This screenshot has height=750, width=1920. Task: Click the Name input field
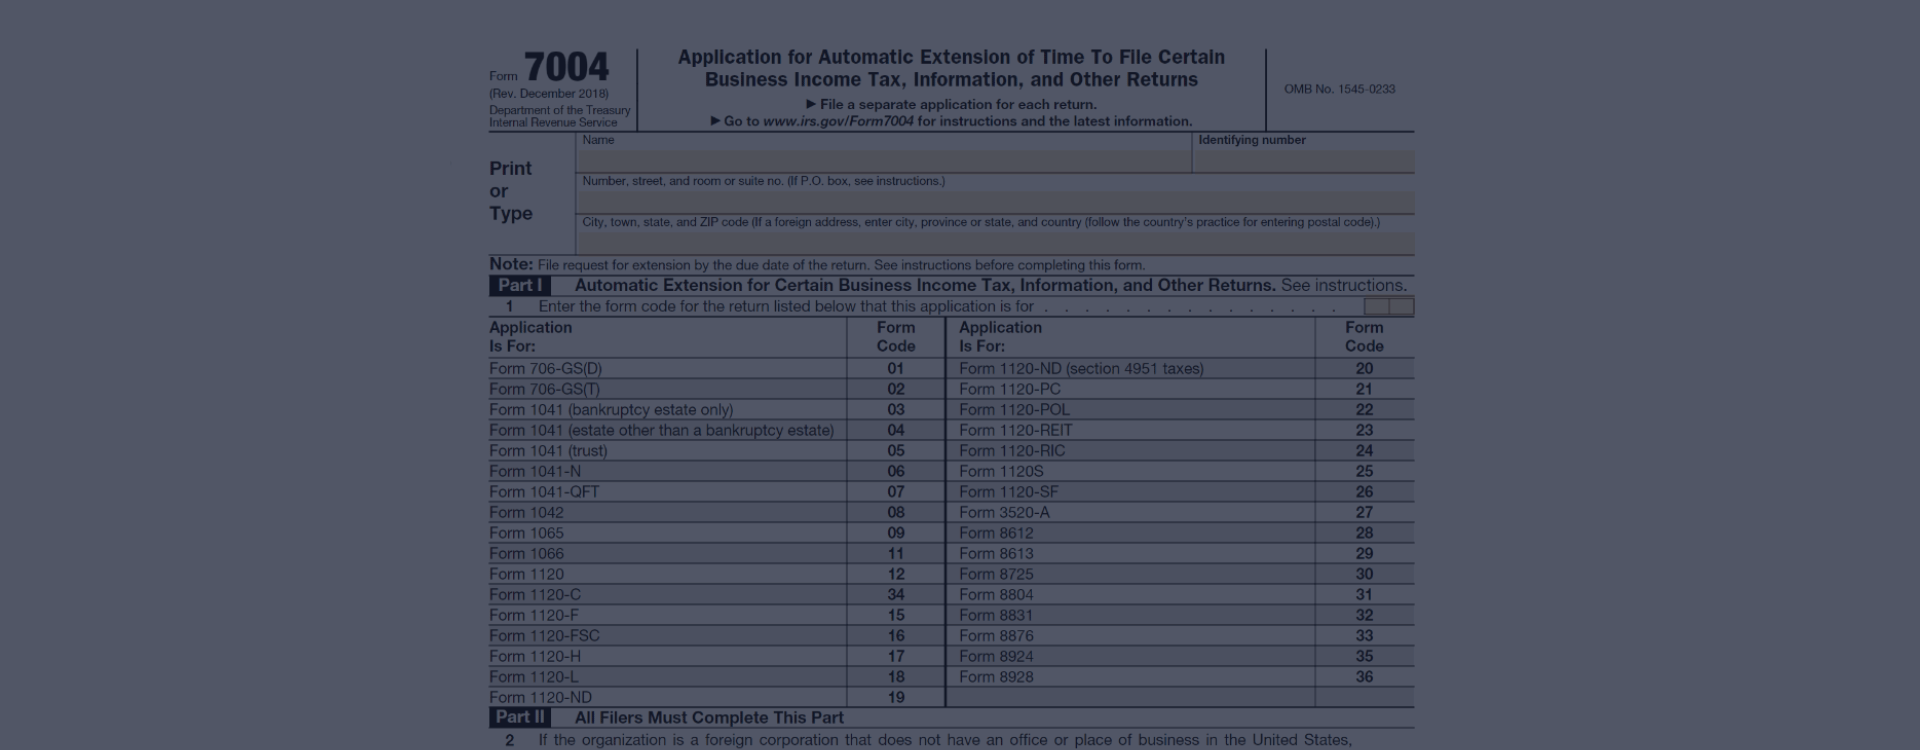click(883, 162)
